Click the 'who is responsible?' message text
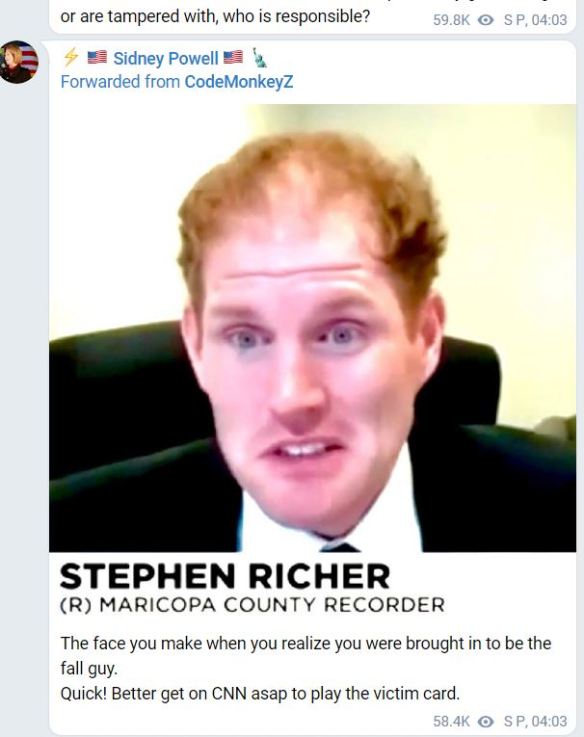 pyautogui.click(x=296, y=16)
